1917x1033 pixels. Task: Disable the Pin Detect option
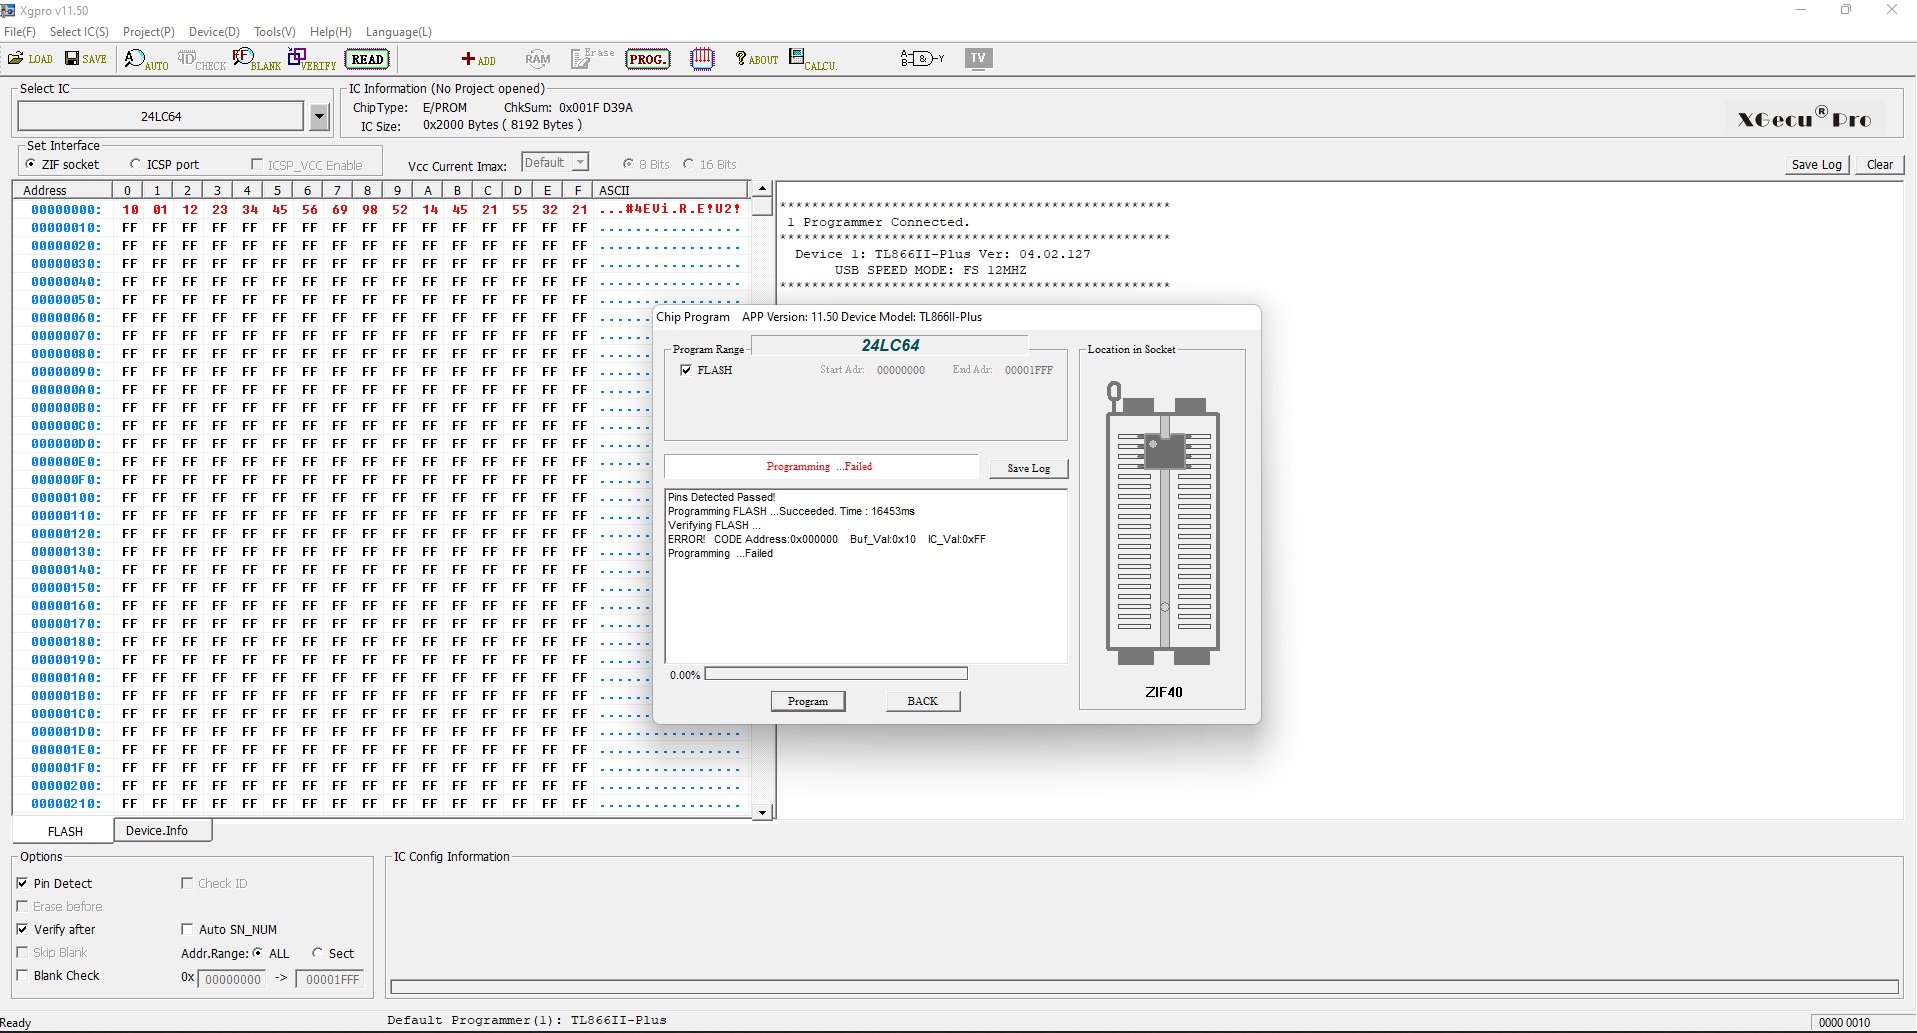23,883
